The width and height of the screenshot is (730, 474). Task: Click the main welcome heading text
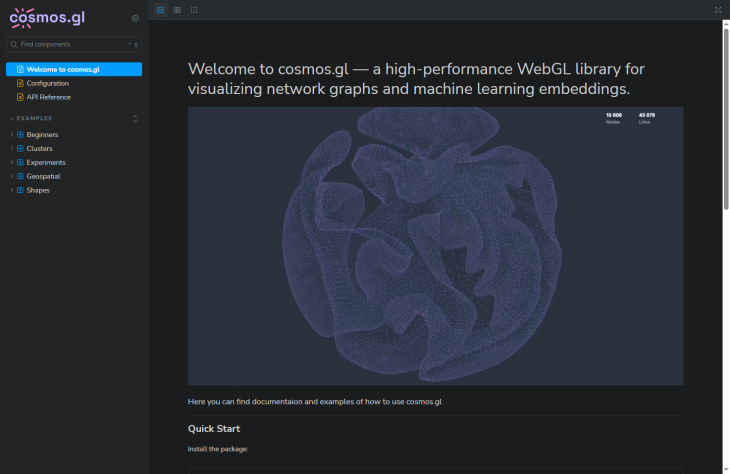click(x=416, y=79)
